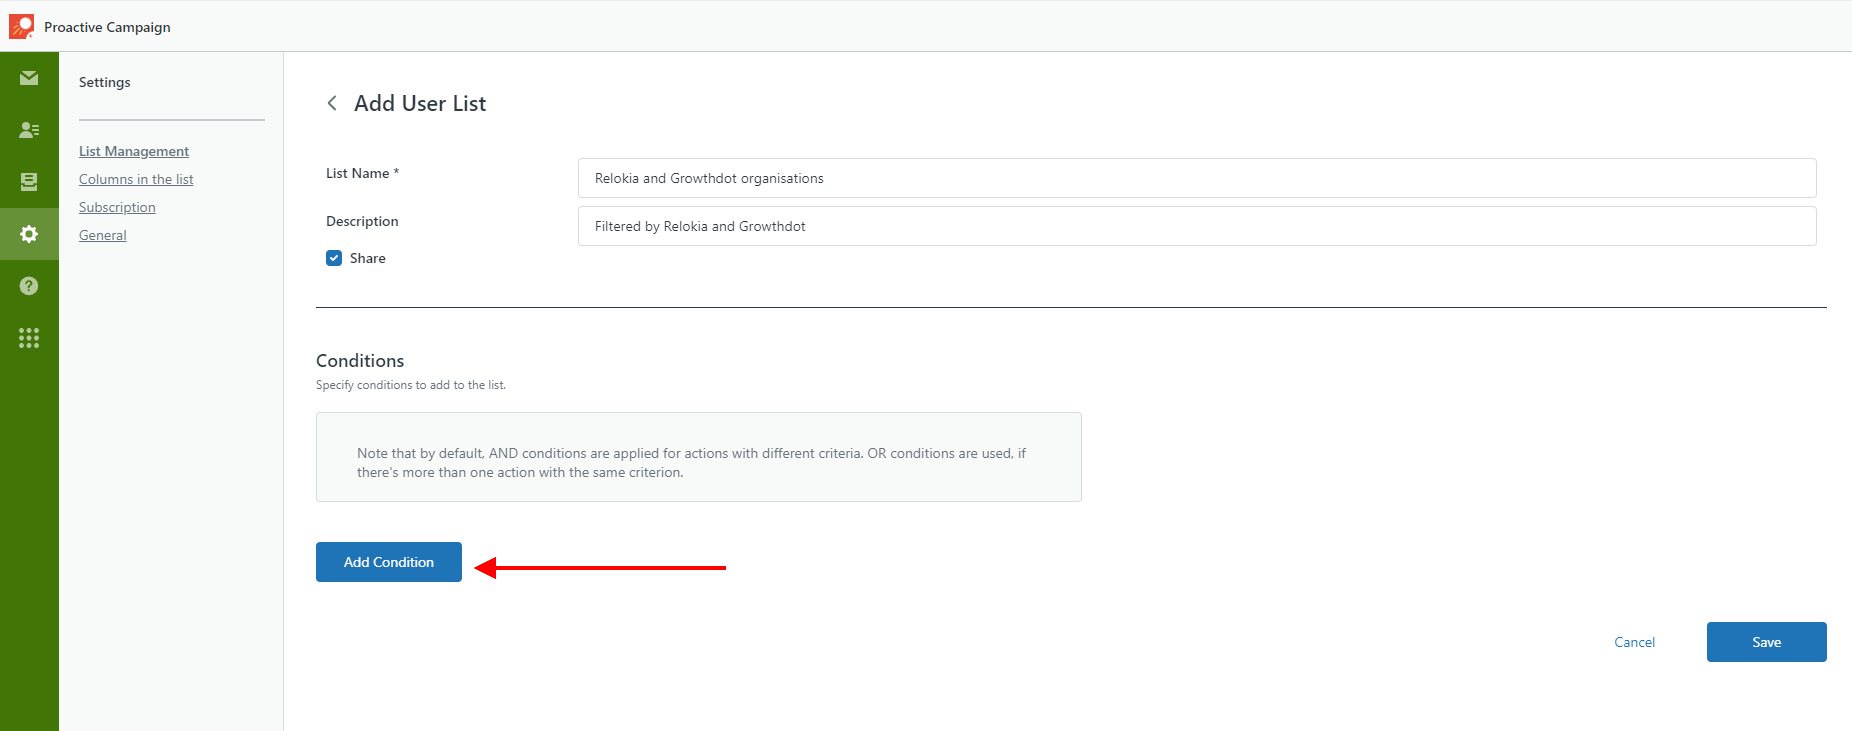Click the Add User List heading

[420, 103]
